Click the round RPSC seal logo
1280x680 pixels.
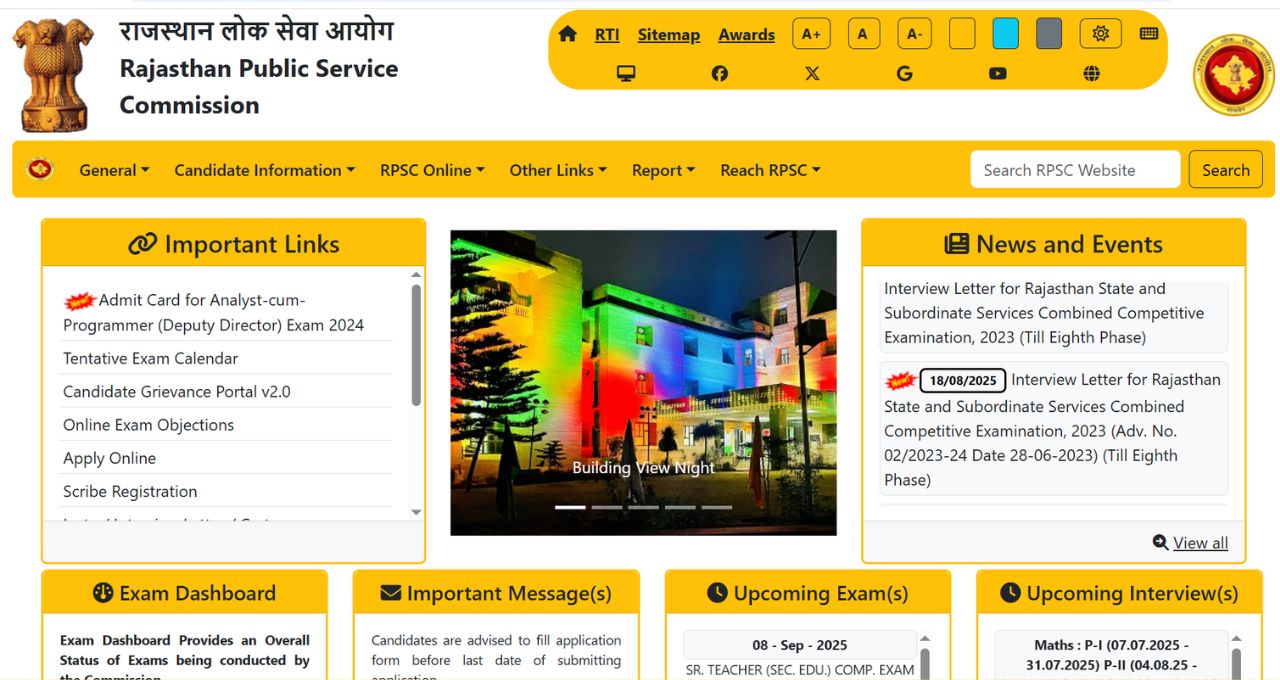pyautogui.click(x=1234, y=74)
